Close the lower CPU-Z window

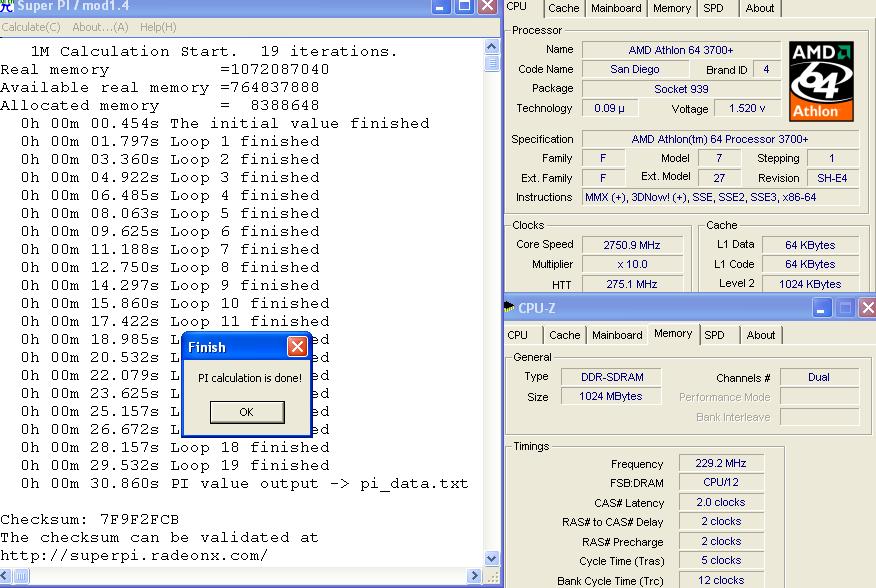(x=867, y=307)
